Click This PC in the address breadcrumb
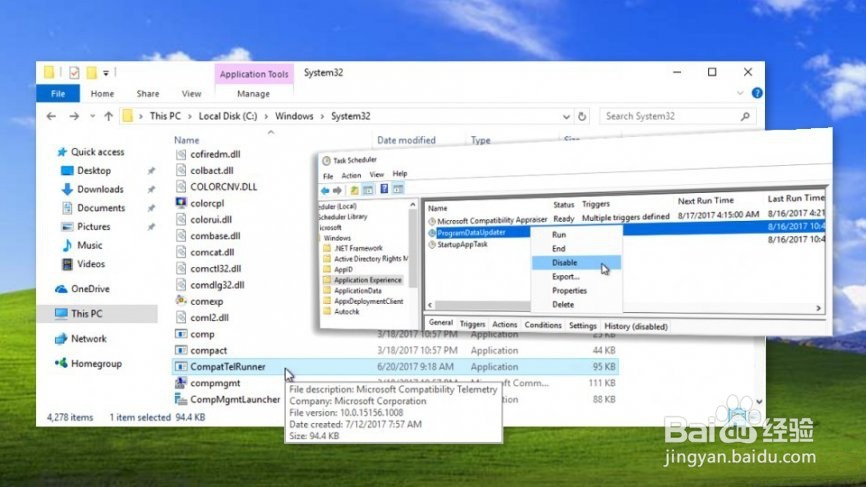 pos(165,116)
